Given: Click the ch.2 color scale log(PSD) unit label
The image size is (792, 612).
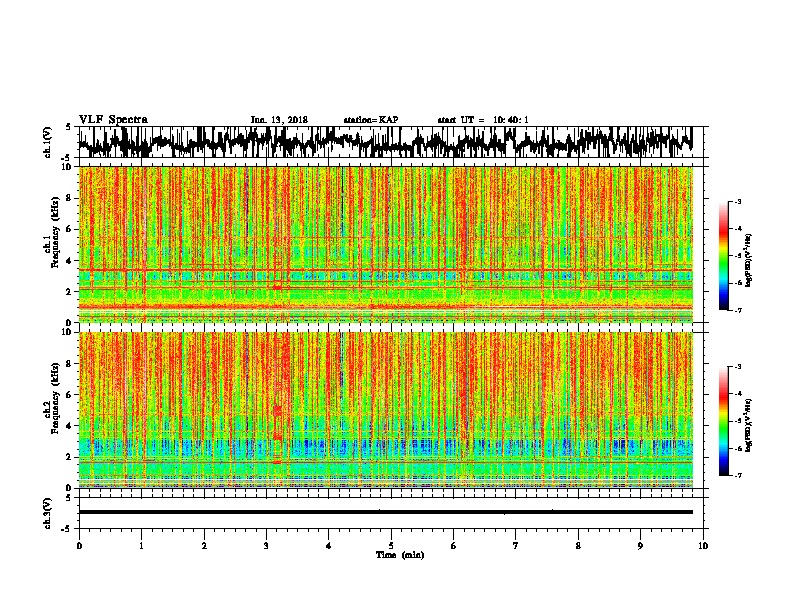Looking at the screenshot, I should click(749, 425).
